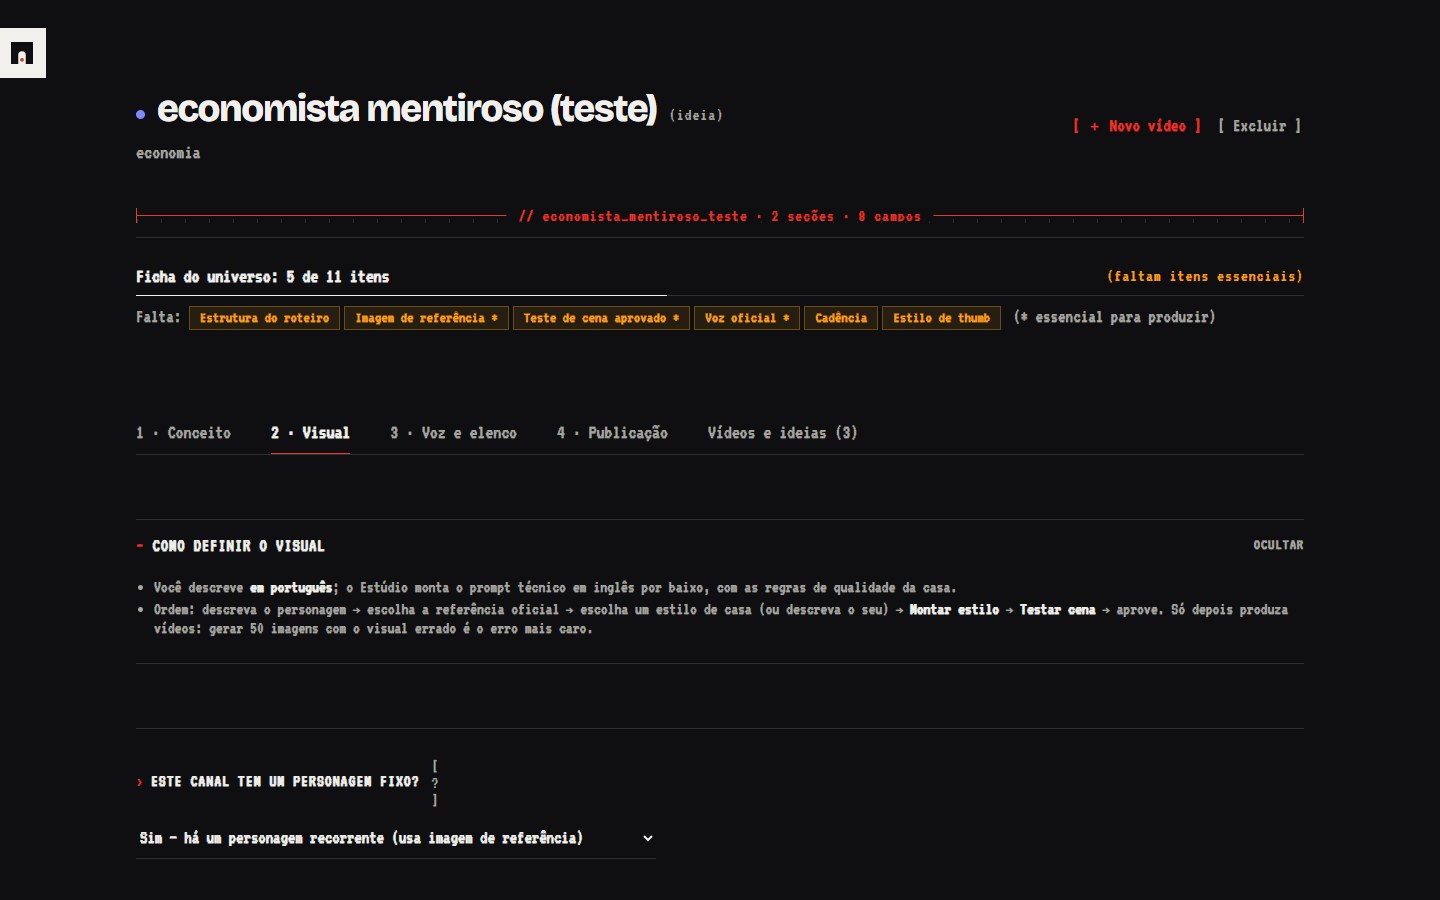Click the 'Este canal tem um personagem fixo?' heading
The height and width of the screenshot is (900, 1440).
(285, 782)
